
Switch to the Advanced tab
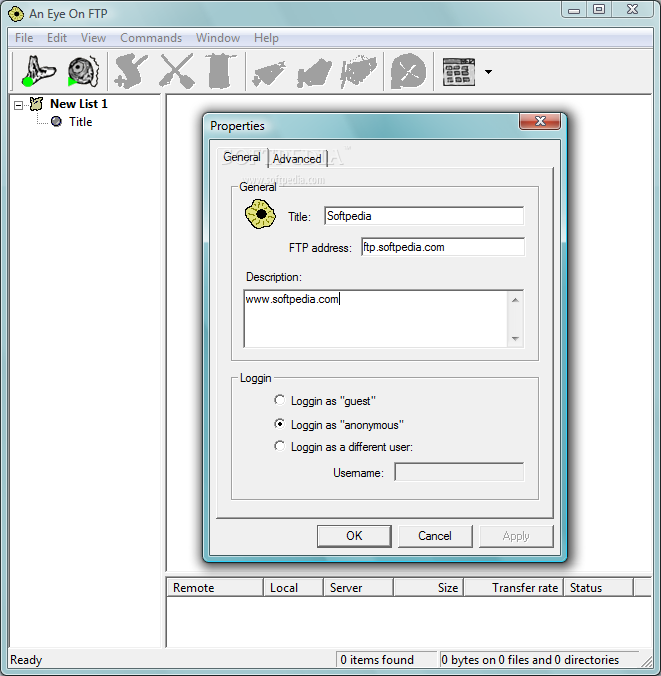297,159
